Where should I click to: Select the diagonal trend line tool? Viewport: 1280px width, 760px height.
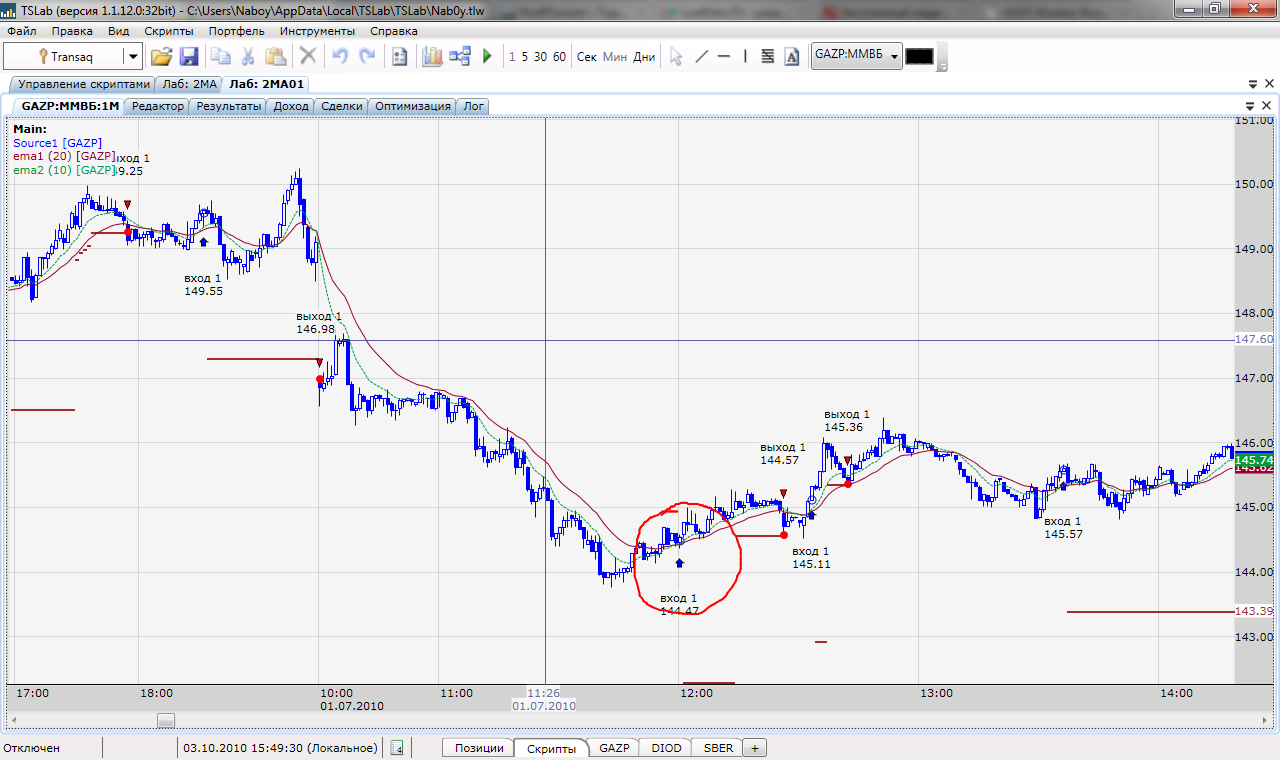(x=701, y=56)
